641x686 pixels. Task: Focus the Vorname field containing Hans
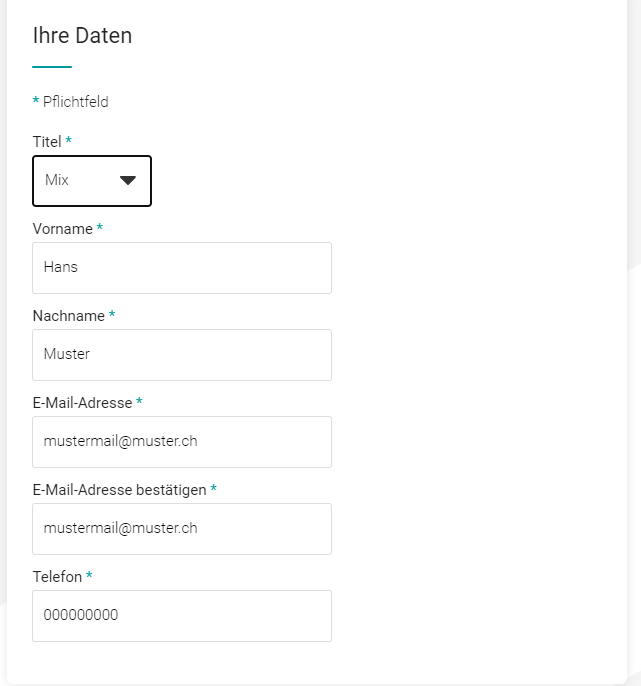click(x=182, y=268)
